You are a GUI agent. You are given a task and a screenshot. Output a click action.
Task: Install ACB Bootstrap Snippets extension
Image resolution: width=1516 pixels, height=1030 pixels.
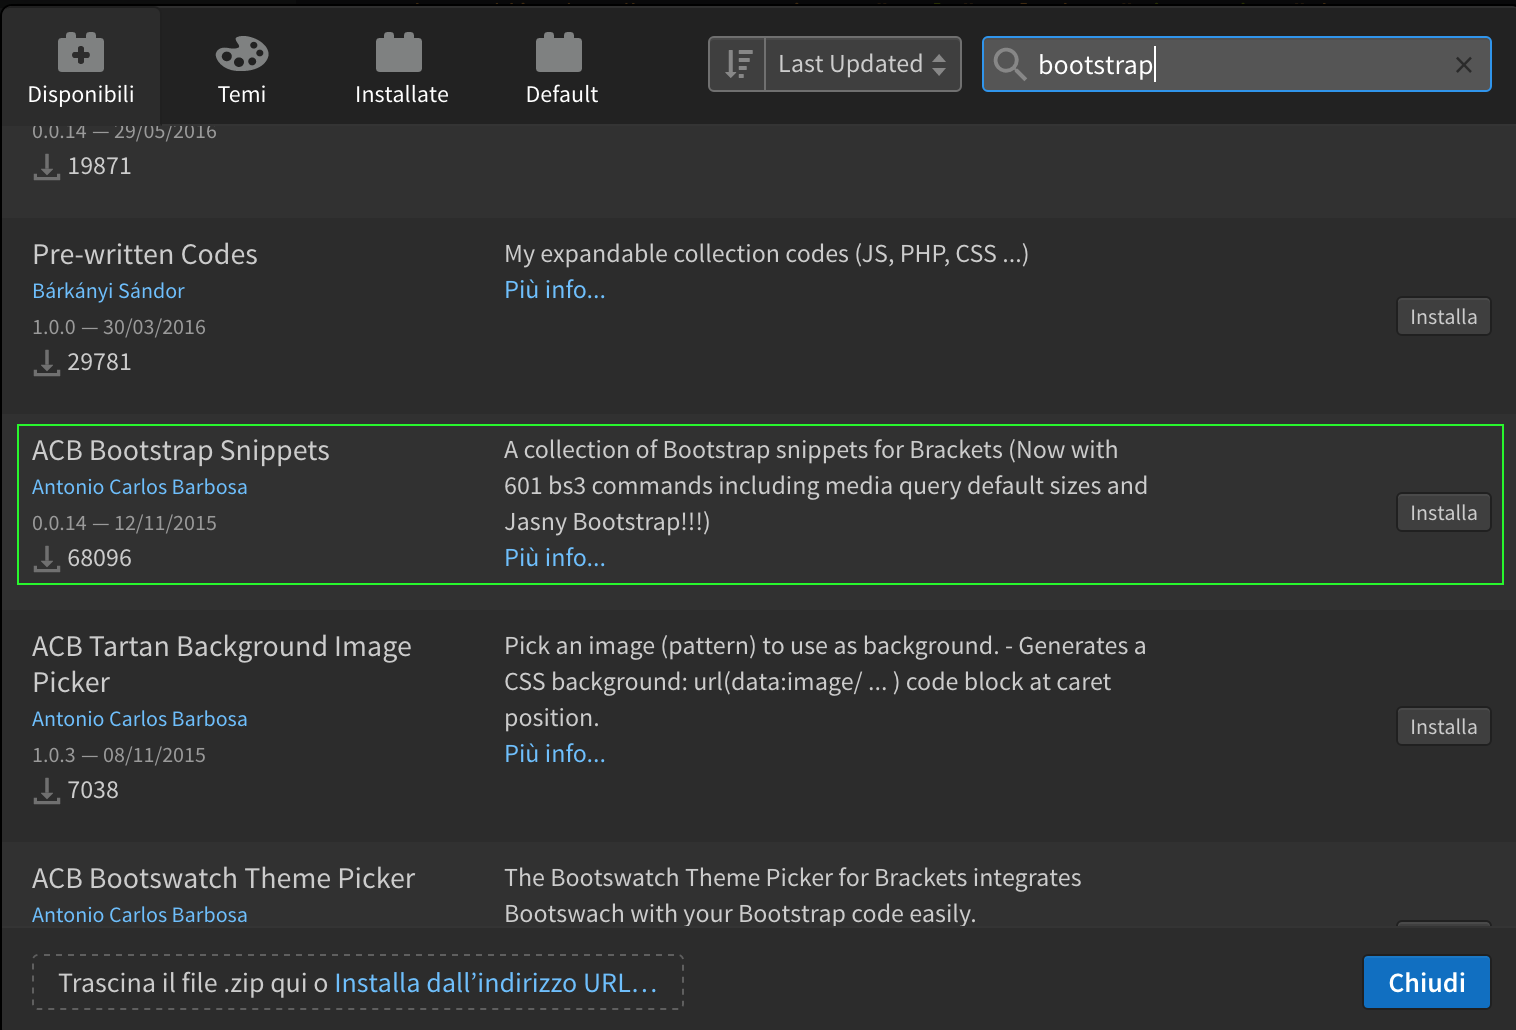tap(1443, 513)
